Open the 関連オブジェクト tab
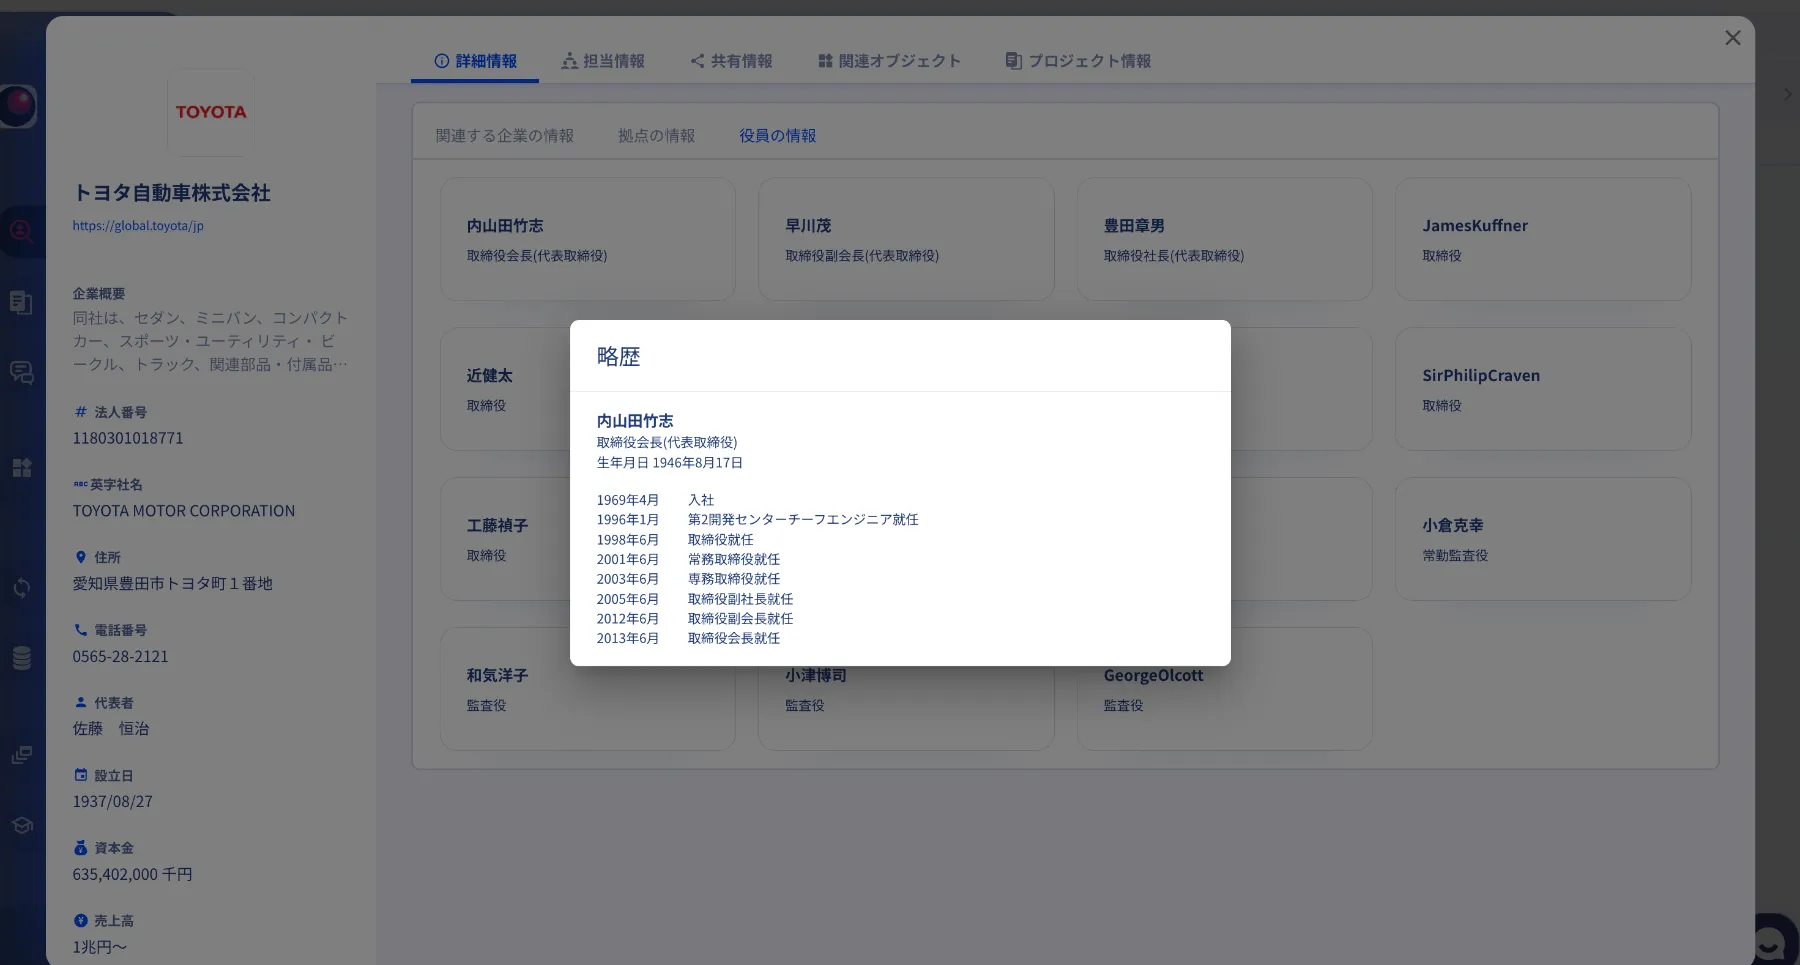1800x965 pixels. tap(889, 61)
